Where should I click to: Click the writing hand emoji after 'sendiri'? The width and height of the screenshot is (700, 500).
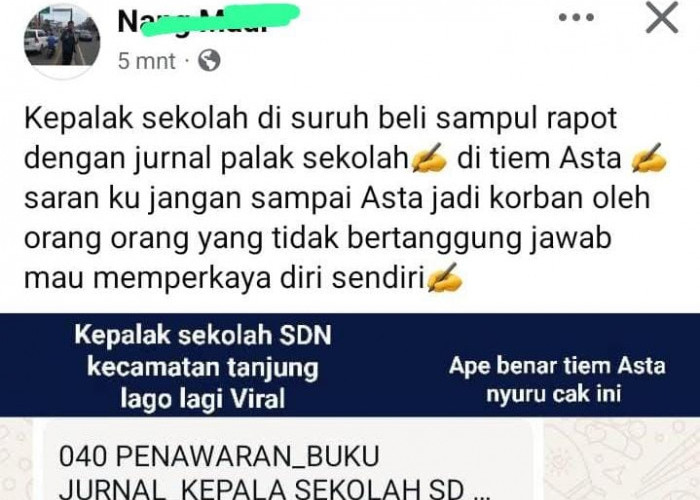pos(445,278)
